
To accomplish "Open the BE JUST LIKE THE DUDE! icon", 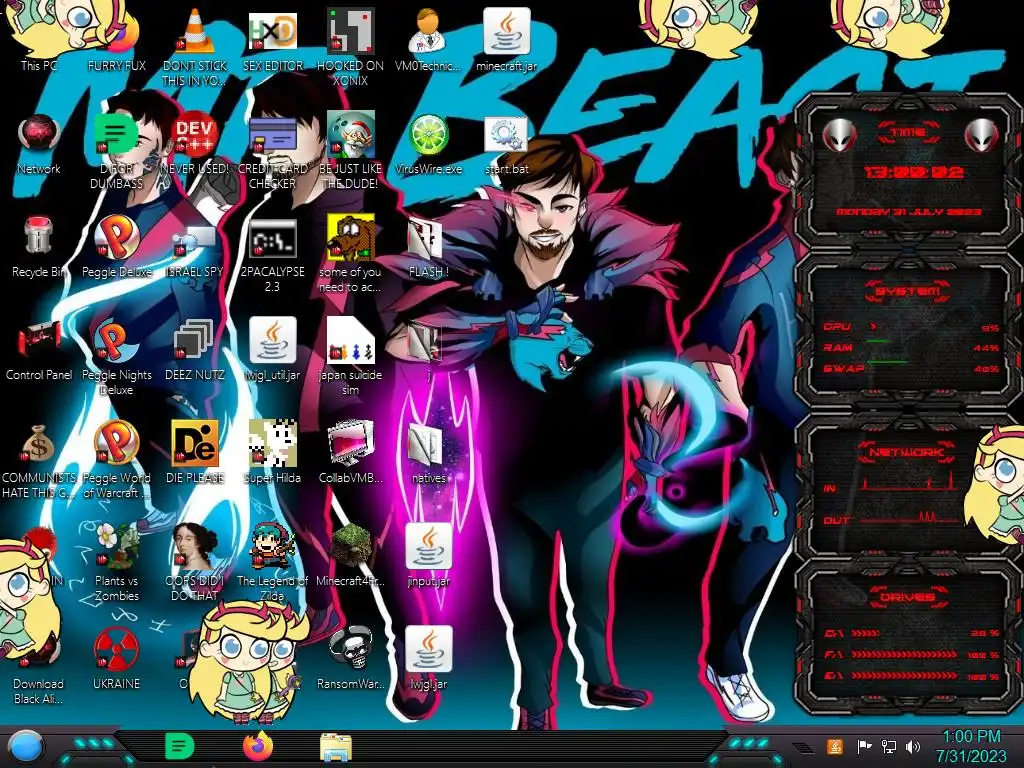I will [350, 150].
